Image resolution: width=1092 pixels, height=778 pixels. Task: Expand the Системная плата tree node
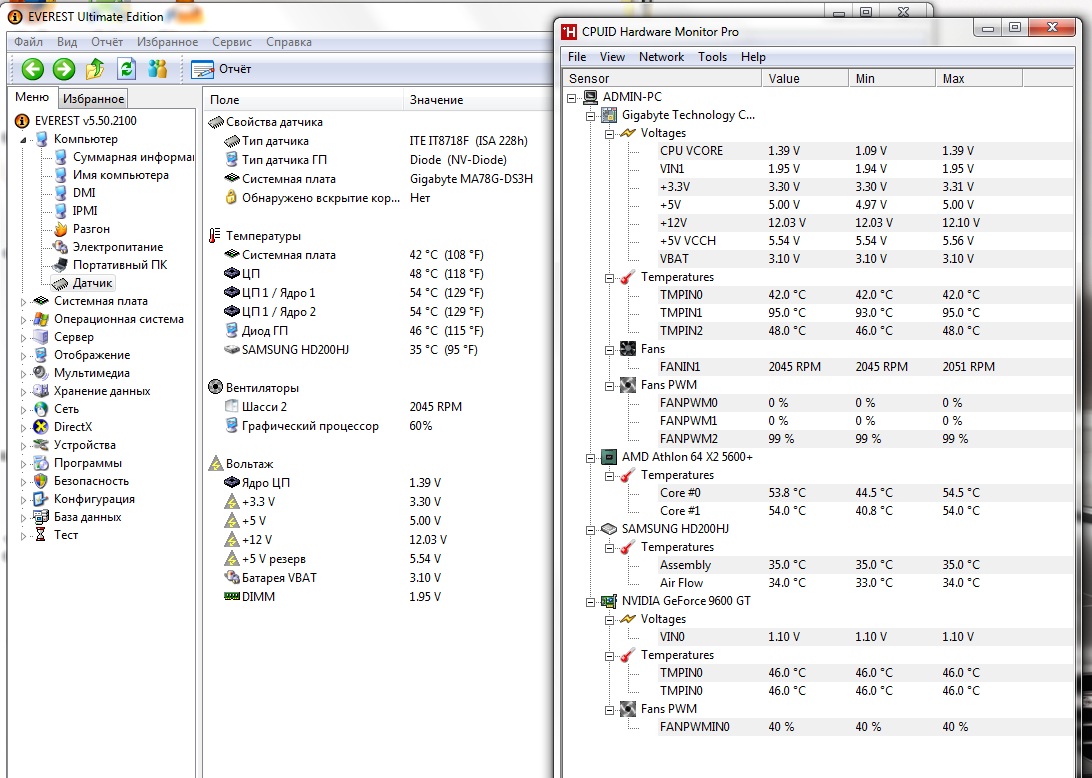[x=23, y=302]
